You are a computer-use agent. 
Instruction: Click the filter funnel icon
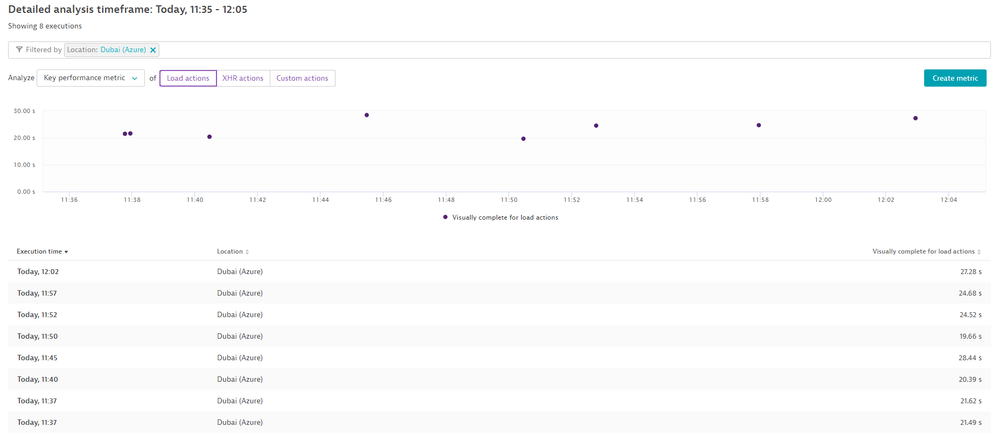pos(19,50)
